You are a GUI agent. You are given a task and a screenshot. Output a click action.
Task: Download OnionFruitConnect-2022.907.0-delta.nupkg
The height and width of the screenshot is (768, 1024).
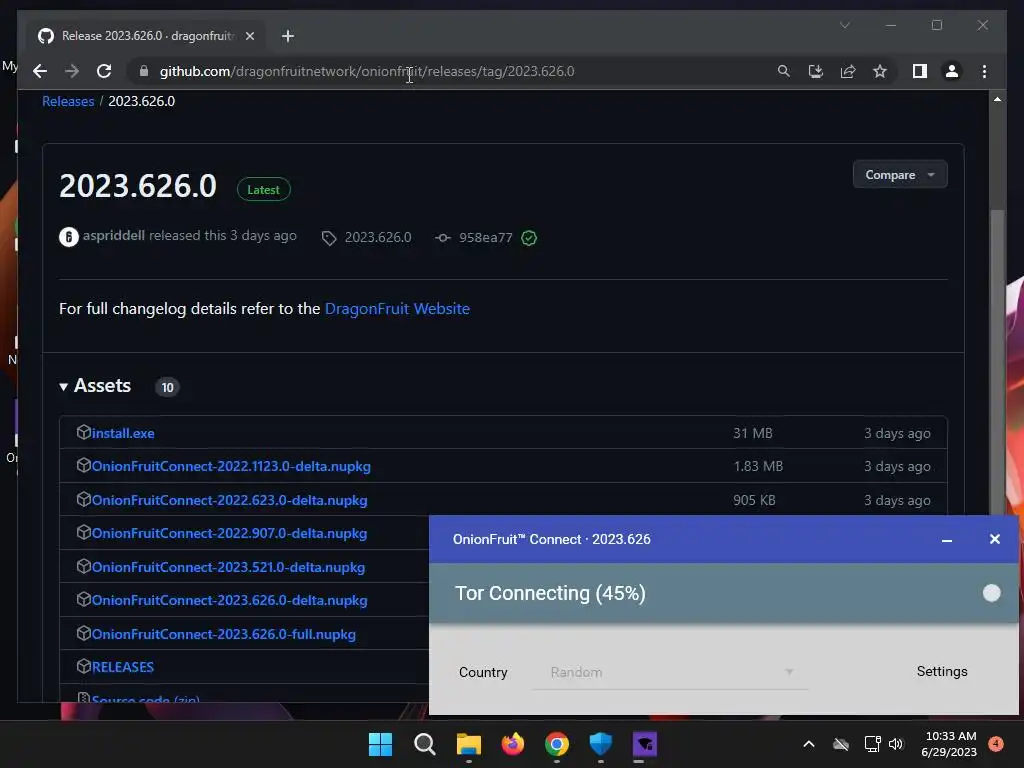tap(229, 534)
